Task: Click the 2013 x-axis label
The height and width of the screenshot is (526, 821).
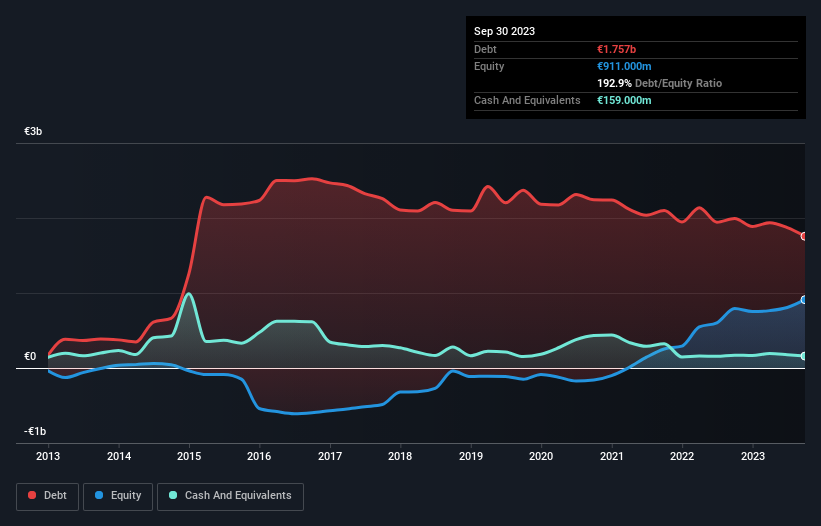Action: pyautogui.click(x=48, y=456)
